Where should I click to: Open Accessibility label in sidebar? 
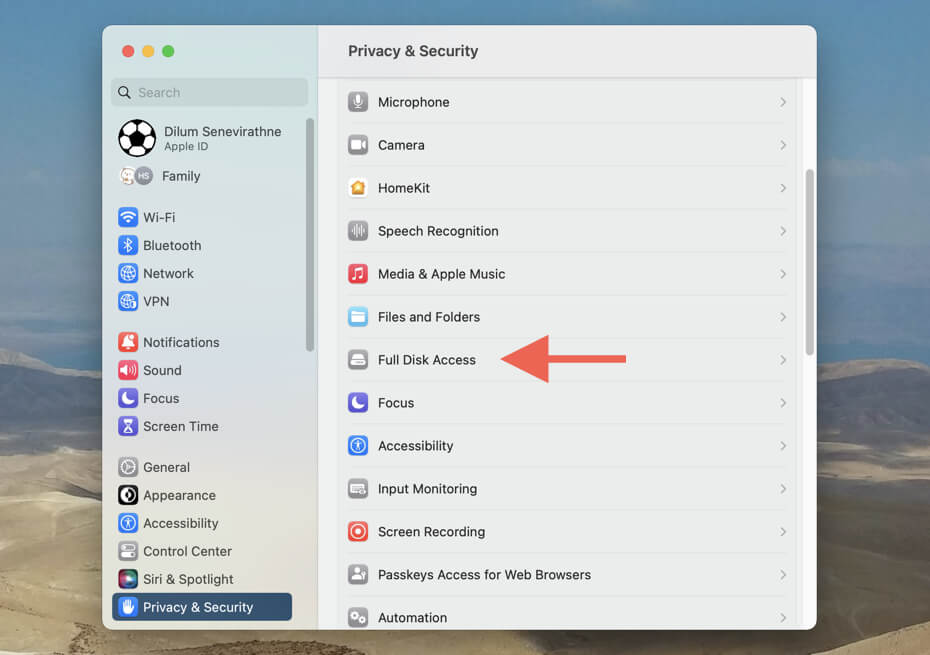180,523
